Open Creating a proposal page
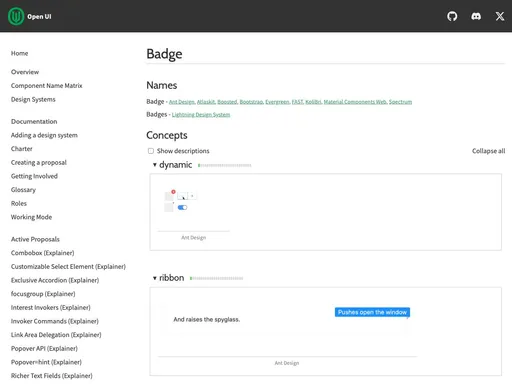512x384 pixels. click(39, 162)
